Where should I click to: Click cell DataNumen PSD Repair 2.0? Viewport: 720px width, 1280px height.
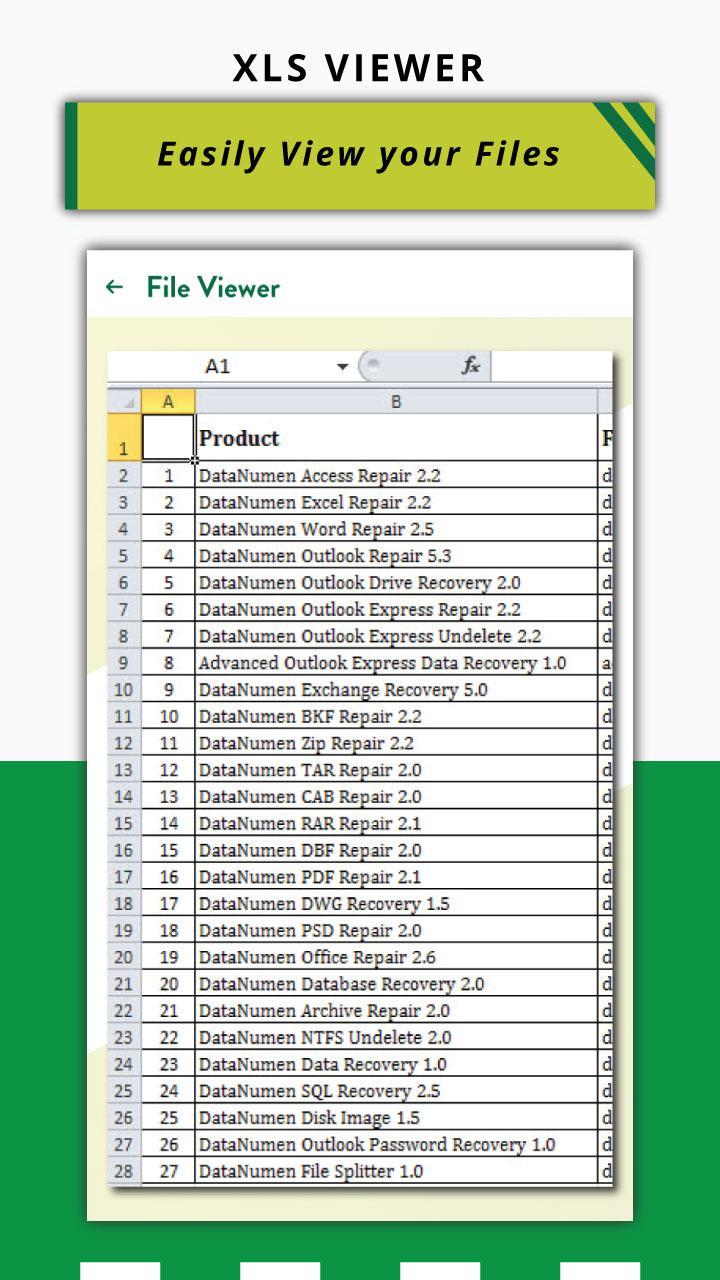pos(396,930)
